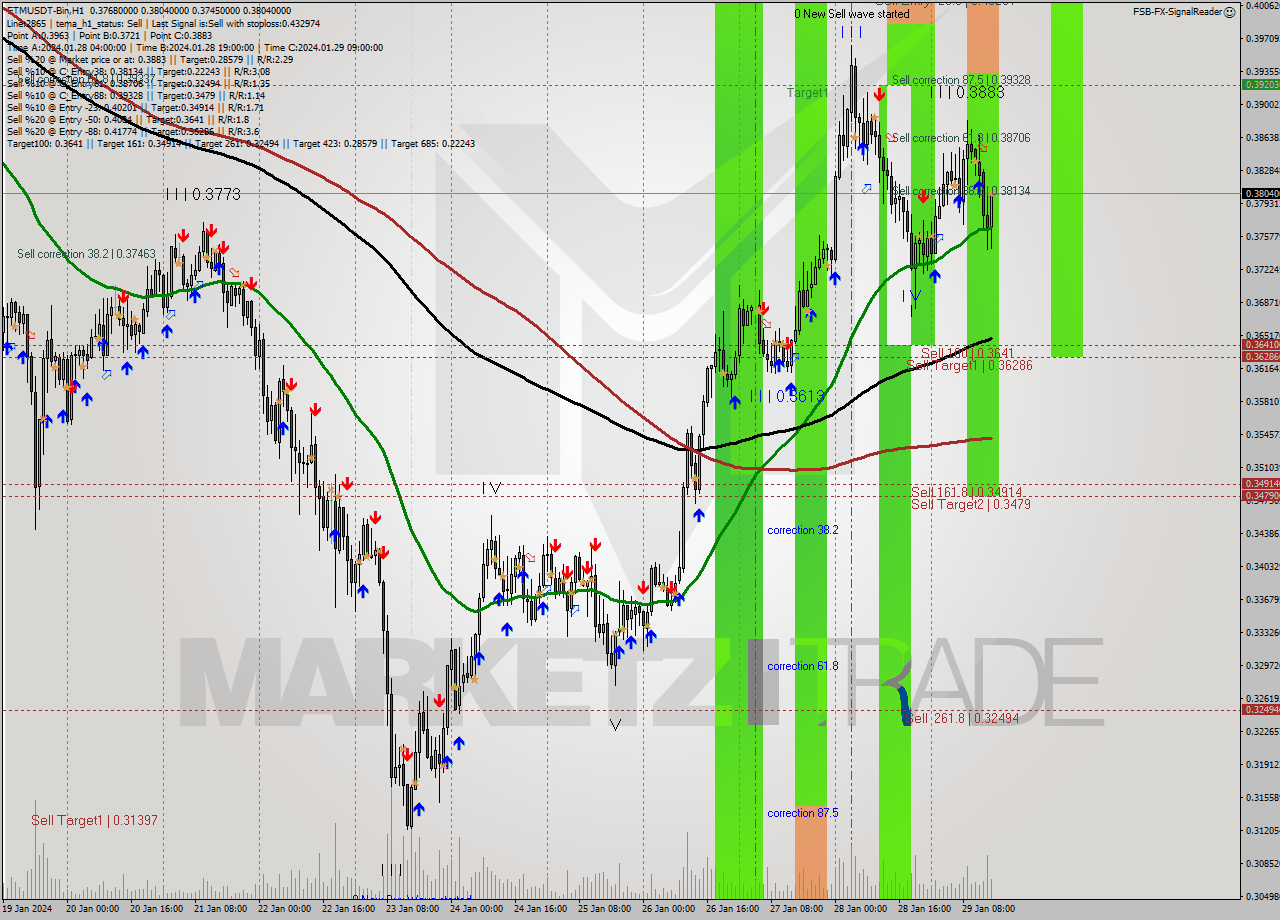Select 'Sell Target1 | 0.36286' label

(x=970, y=366)
